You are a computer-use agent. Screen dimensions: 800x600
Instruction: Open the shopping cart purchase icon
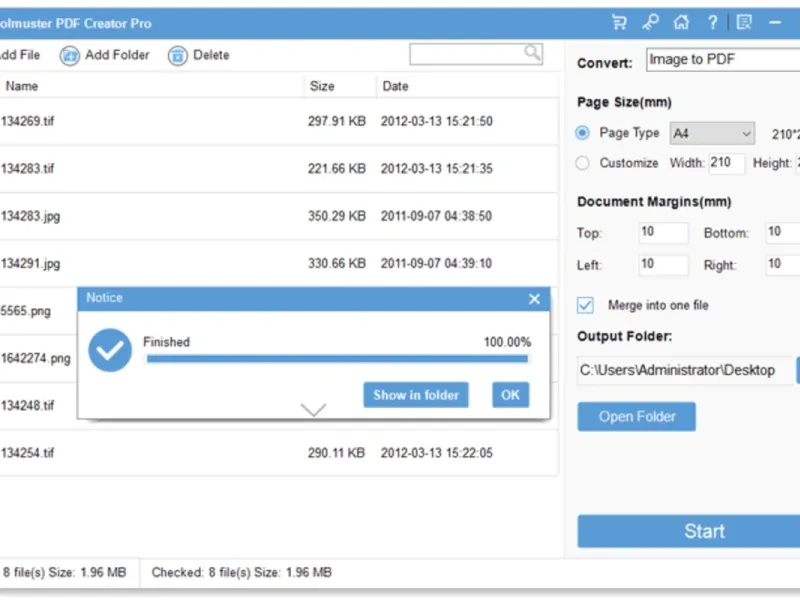coord(619,22)
